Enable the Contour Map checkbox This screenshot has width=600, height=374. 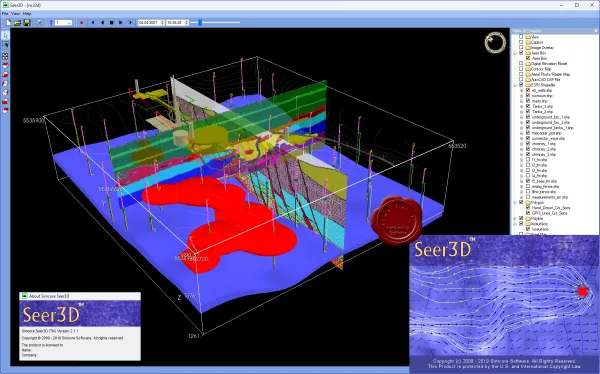(x=521, y=69)
